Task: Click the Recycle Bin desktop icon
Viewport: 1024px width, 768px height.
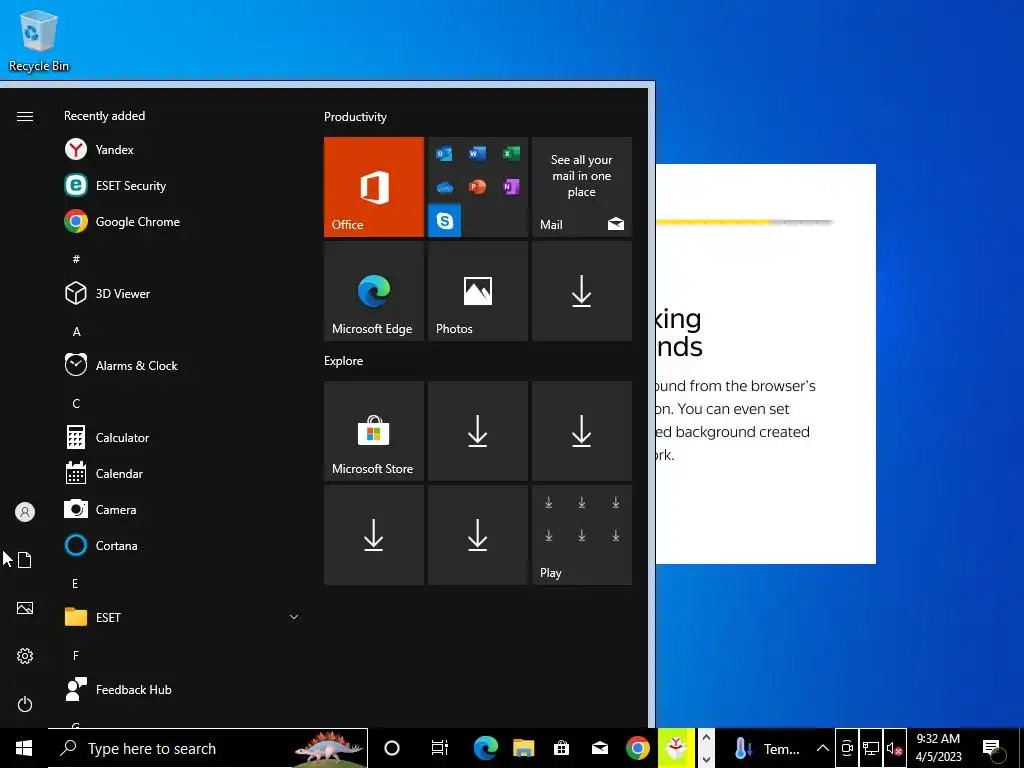Action: [39, 40]
